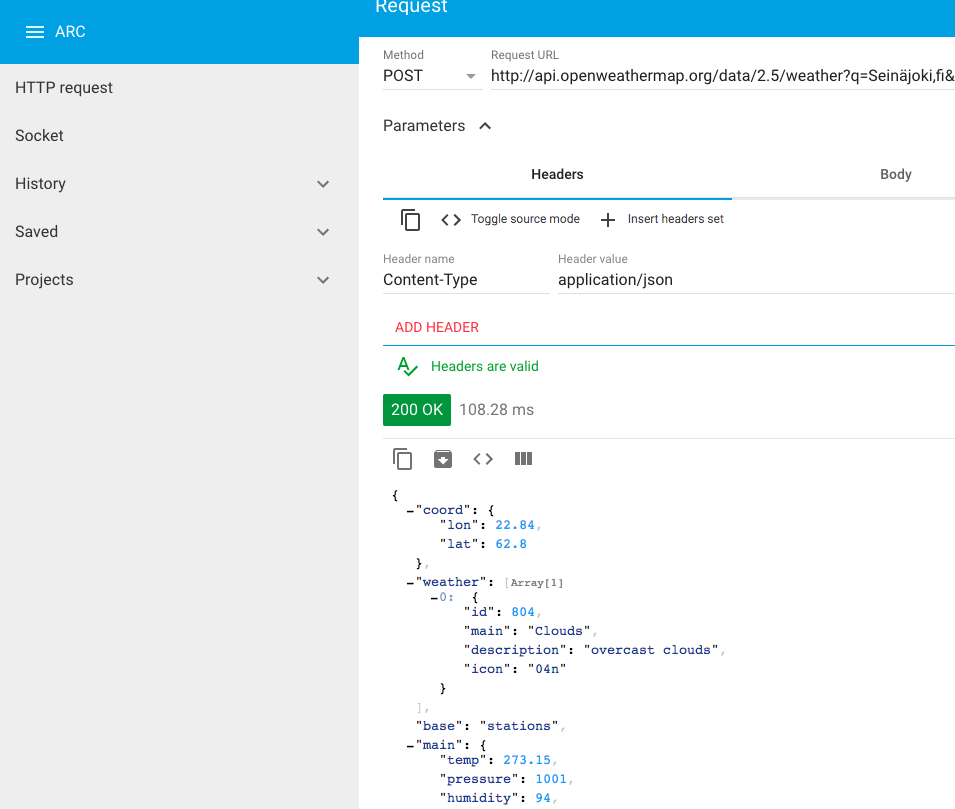Copy response body to clipboard
The width and height of the screenshot is (955, 809).
(403, 459)
